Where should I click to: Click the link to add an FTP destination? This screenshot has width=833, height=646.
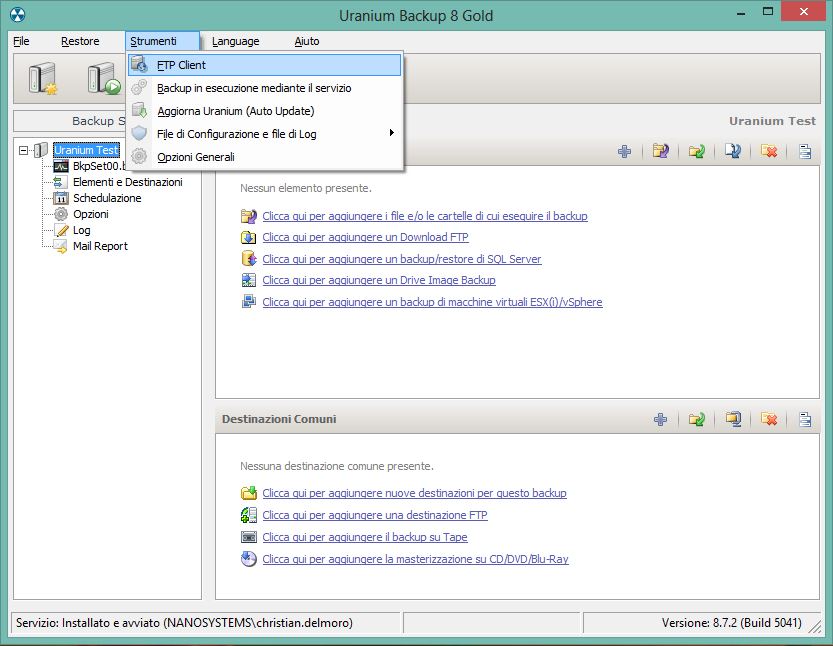375,515
